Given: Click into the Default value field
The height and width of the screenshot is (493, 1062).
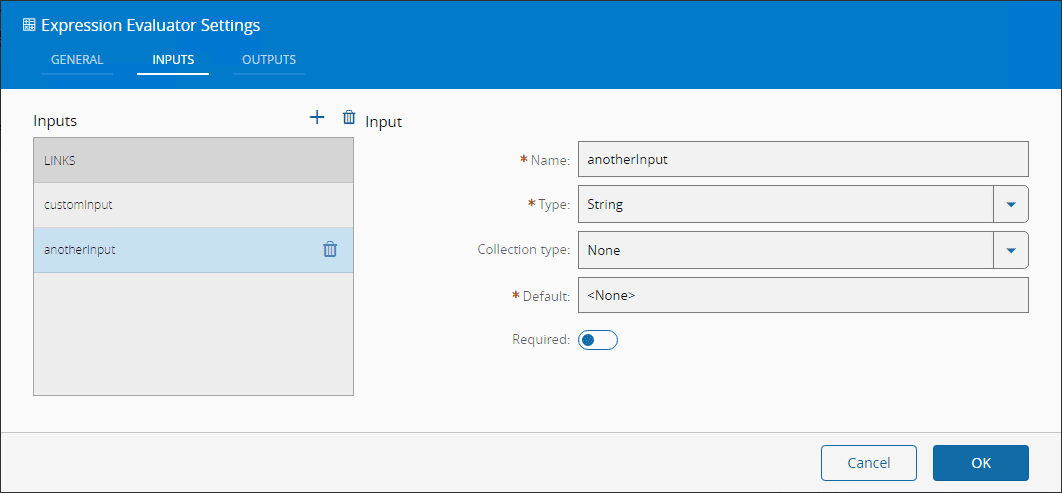Looking at the screenshot, I should (802, 296).
